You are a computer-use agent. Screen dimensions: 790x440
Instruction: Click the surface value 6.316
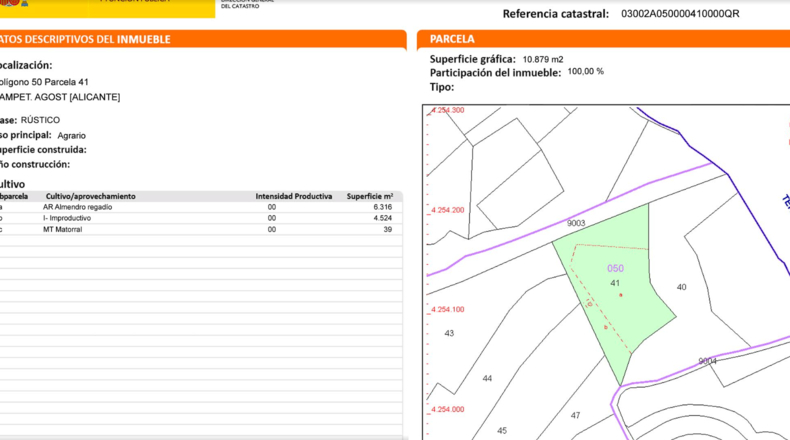click(383, 207)
